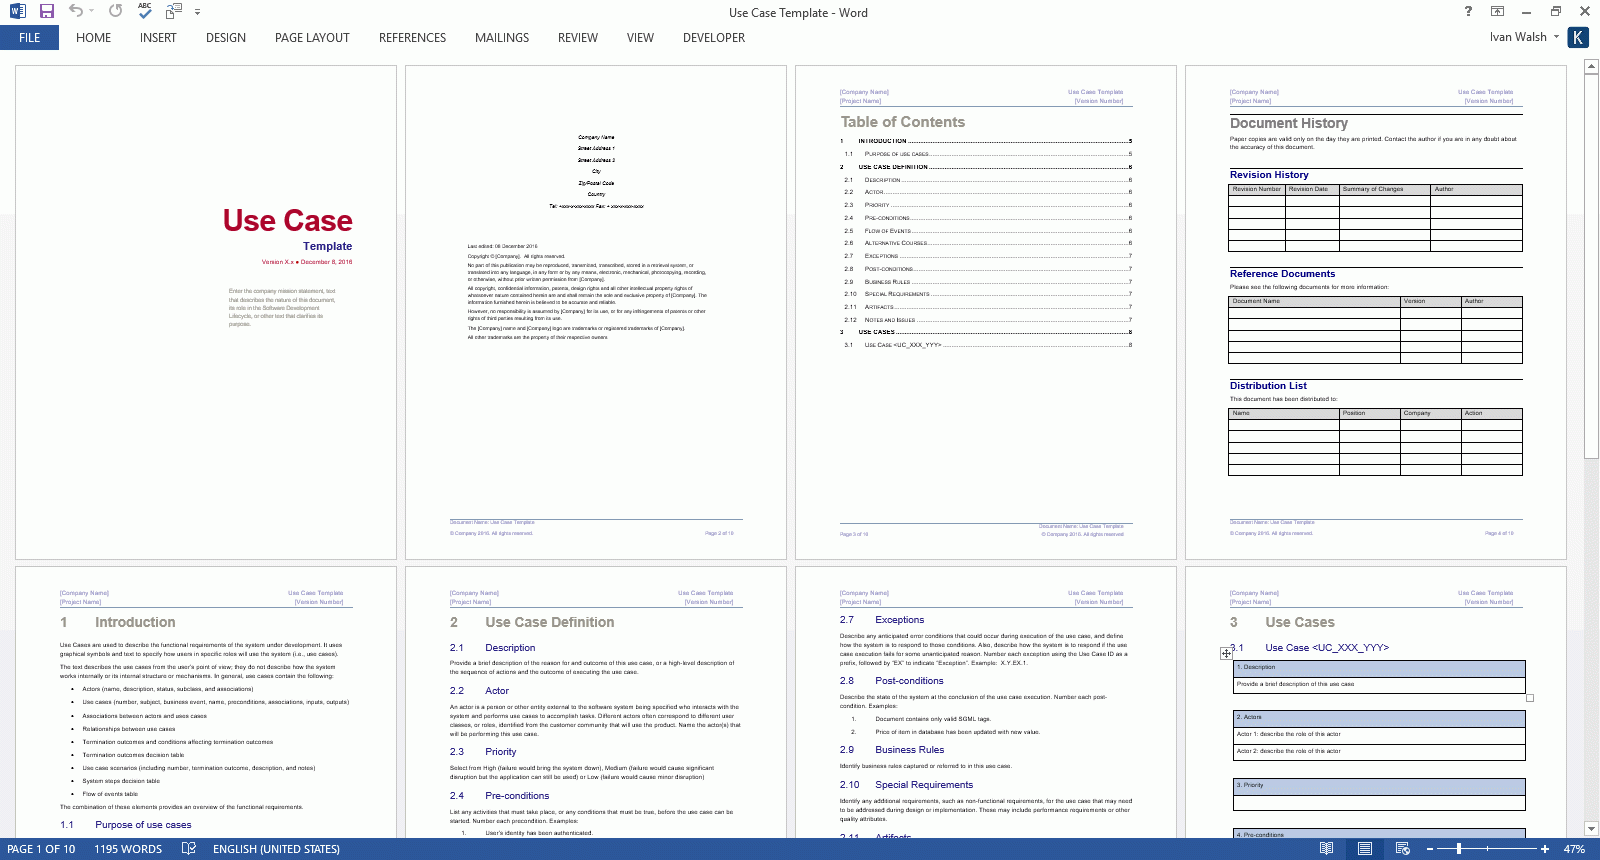Switch to the INSERT ribbon tab

[x=158, y=38]
